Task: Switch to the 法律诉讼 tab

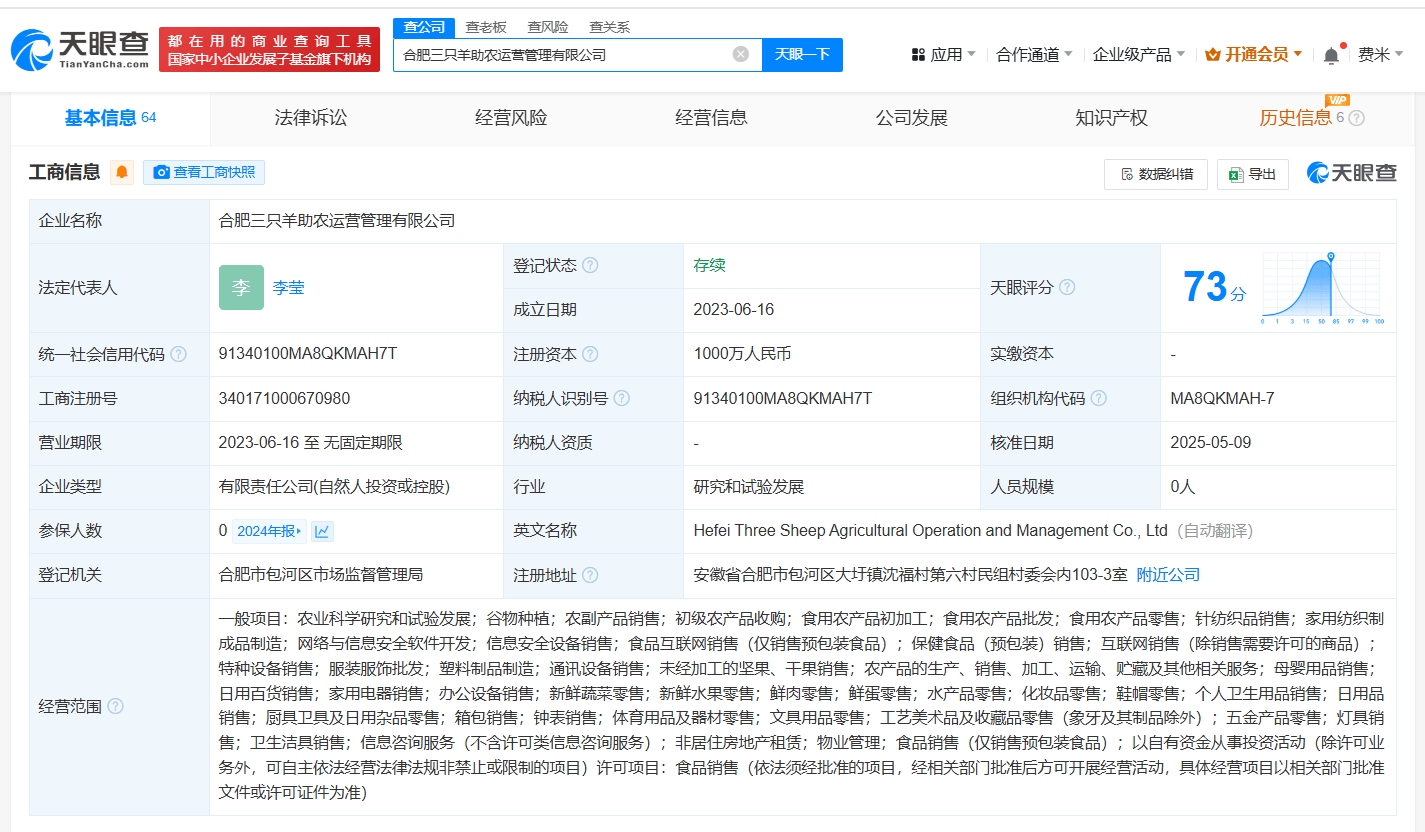Action: (x=311, y=118)
